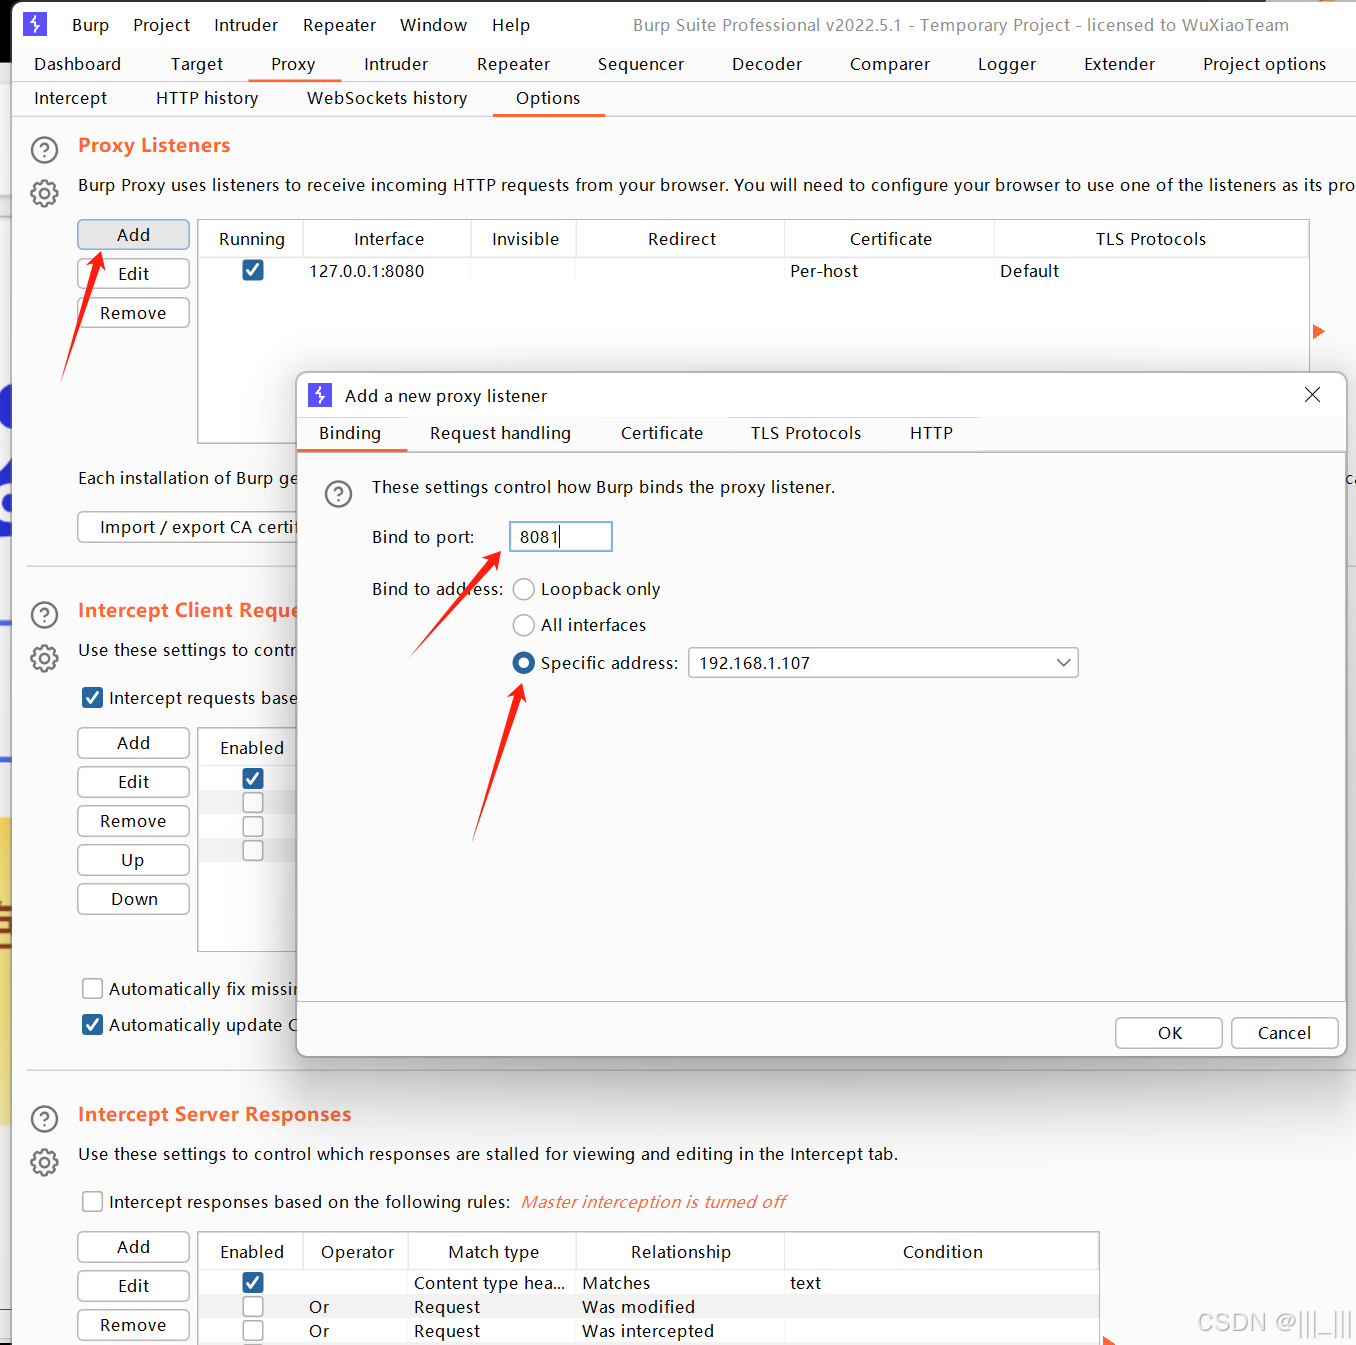
Task: Switch to Comparer tab
Action: (890, 64)
